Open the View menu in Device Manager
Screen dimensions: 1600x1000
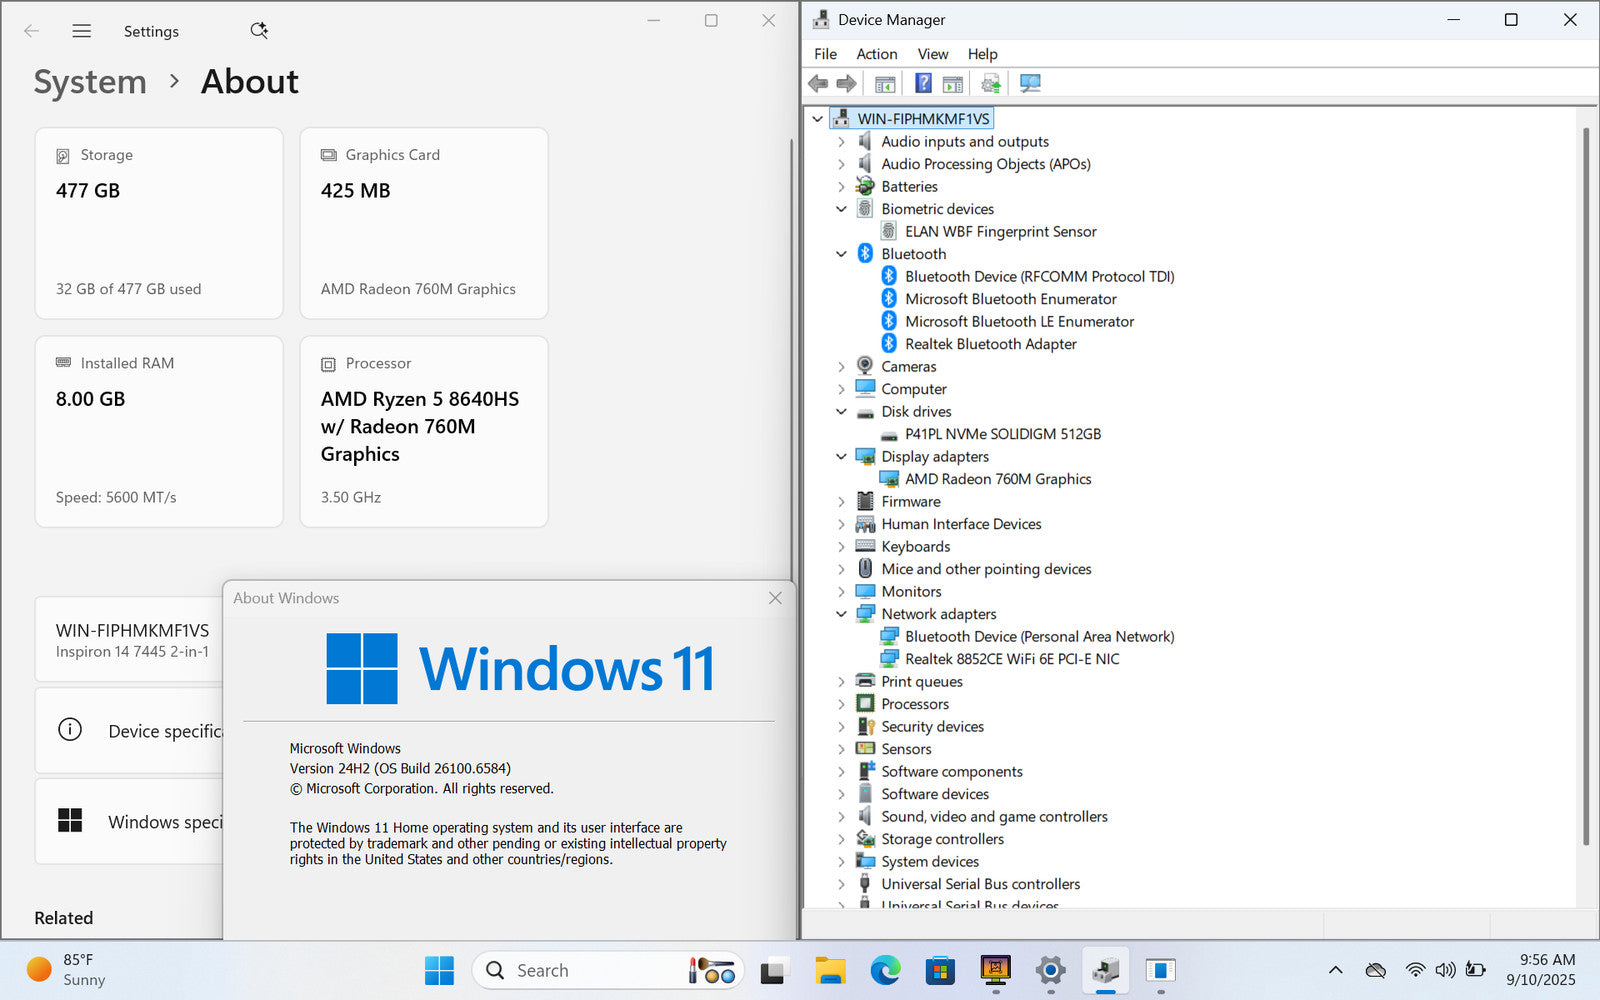coord(932,54)
